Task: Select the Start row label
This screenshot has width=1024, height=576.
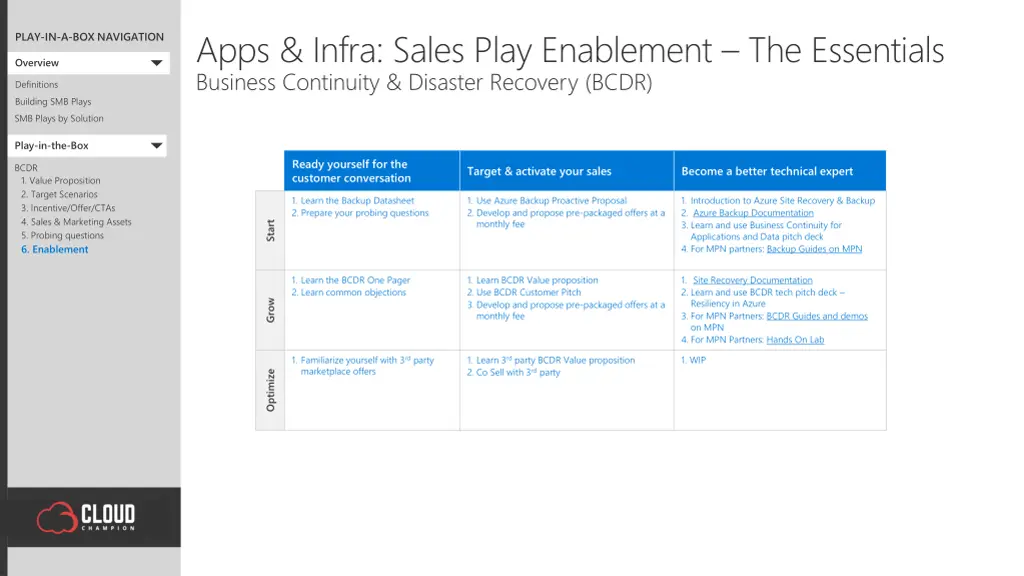Action: click(x=270, y=230)
